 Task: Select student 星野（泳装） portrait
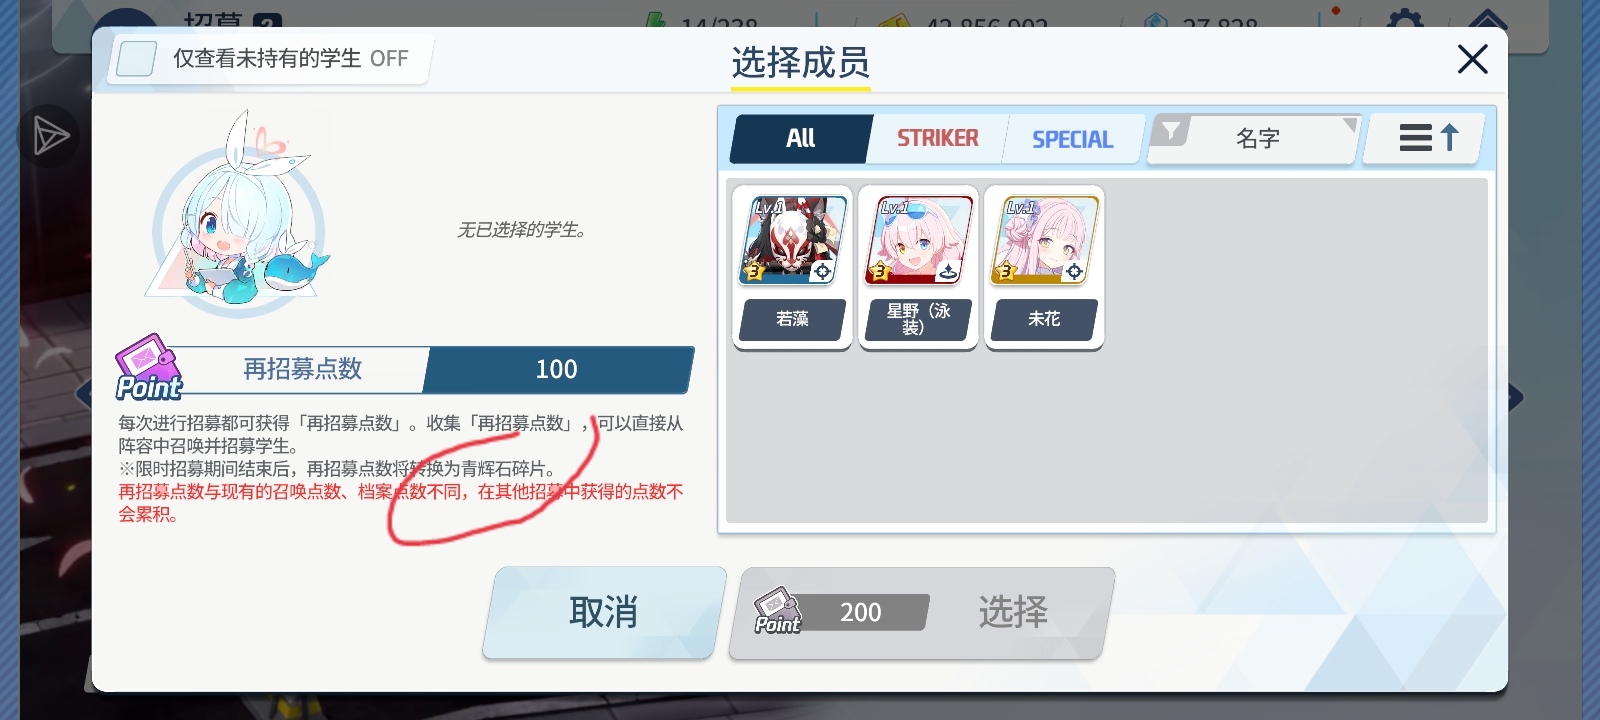[918, 240]
